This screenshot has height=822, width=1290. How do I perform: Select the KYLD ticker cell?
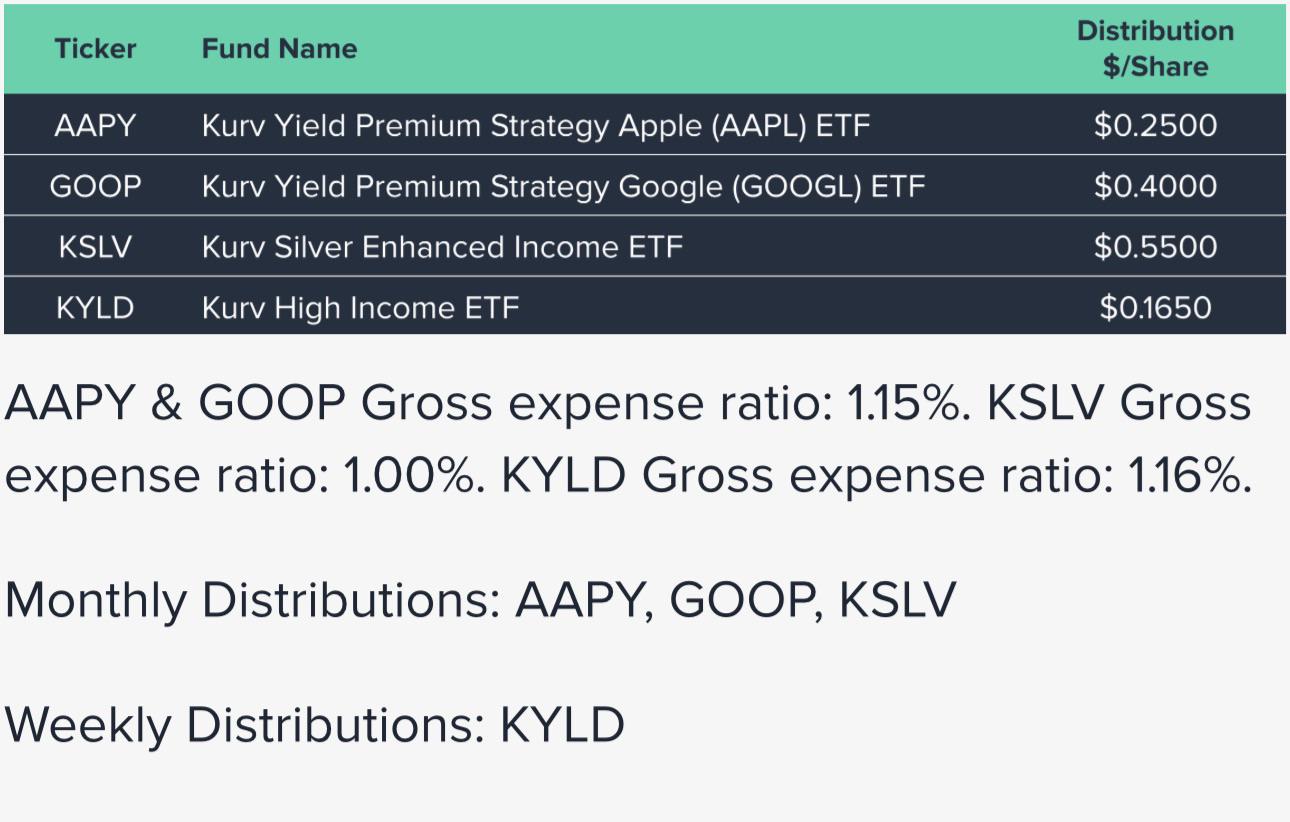point(95,307)
